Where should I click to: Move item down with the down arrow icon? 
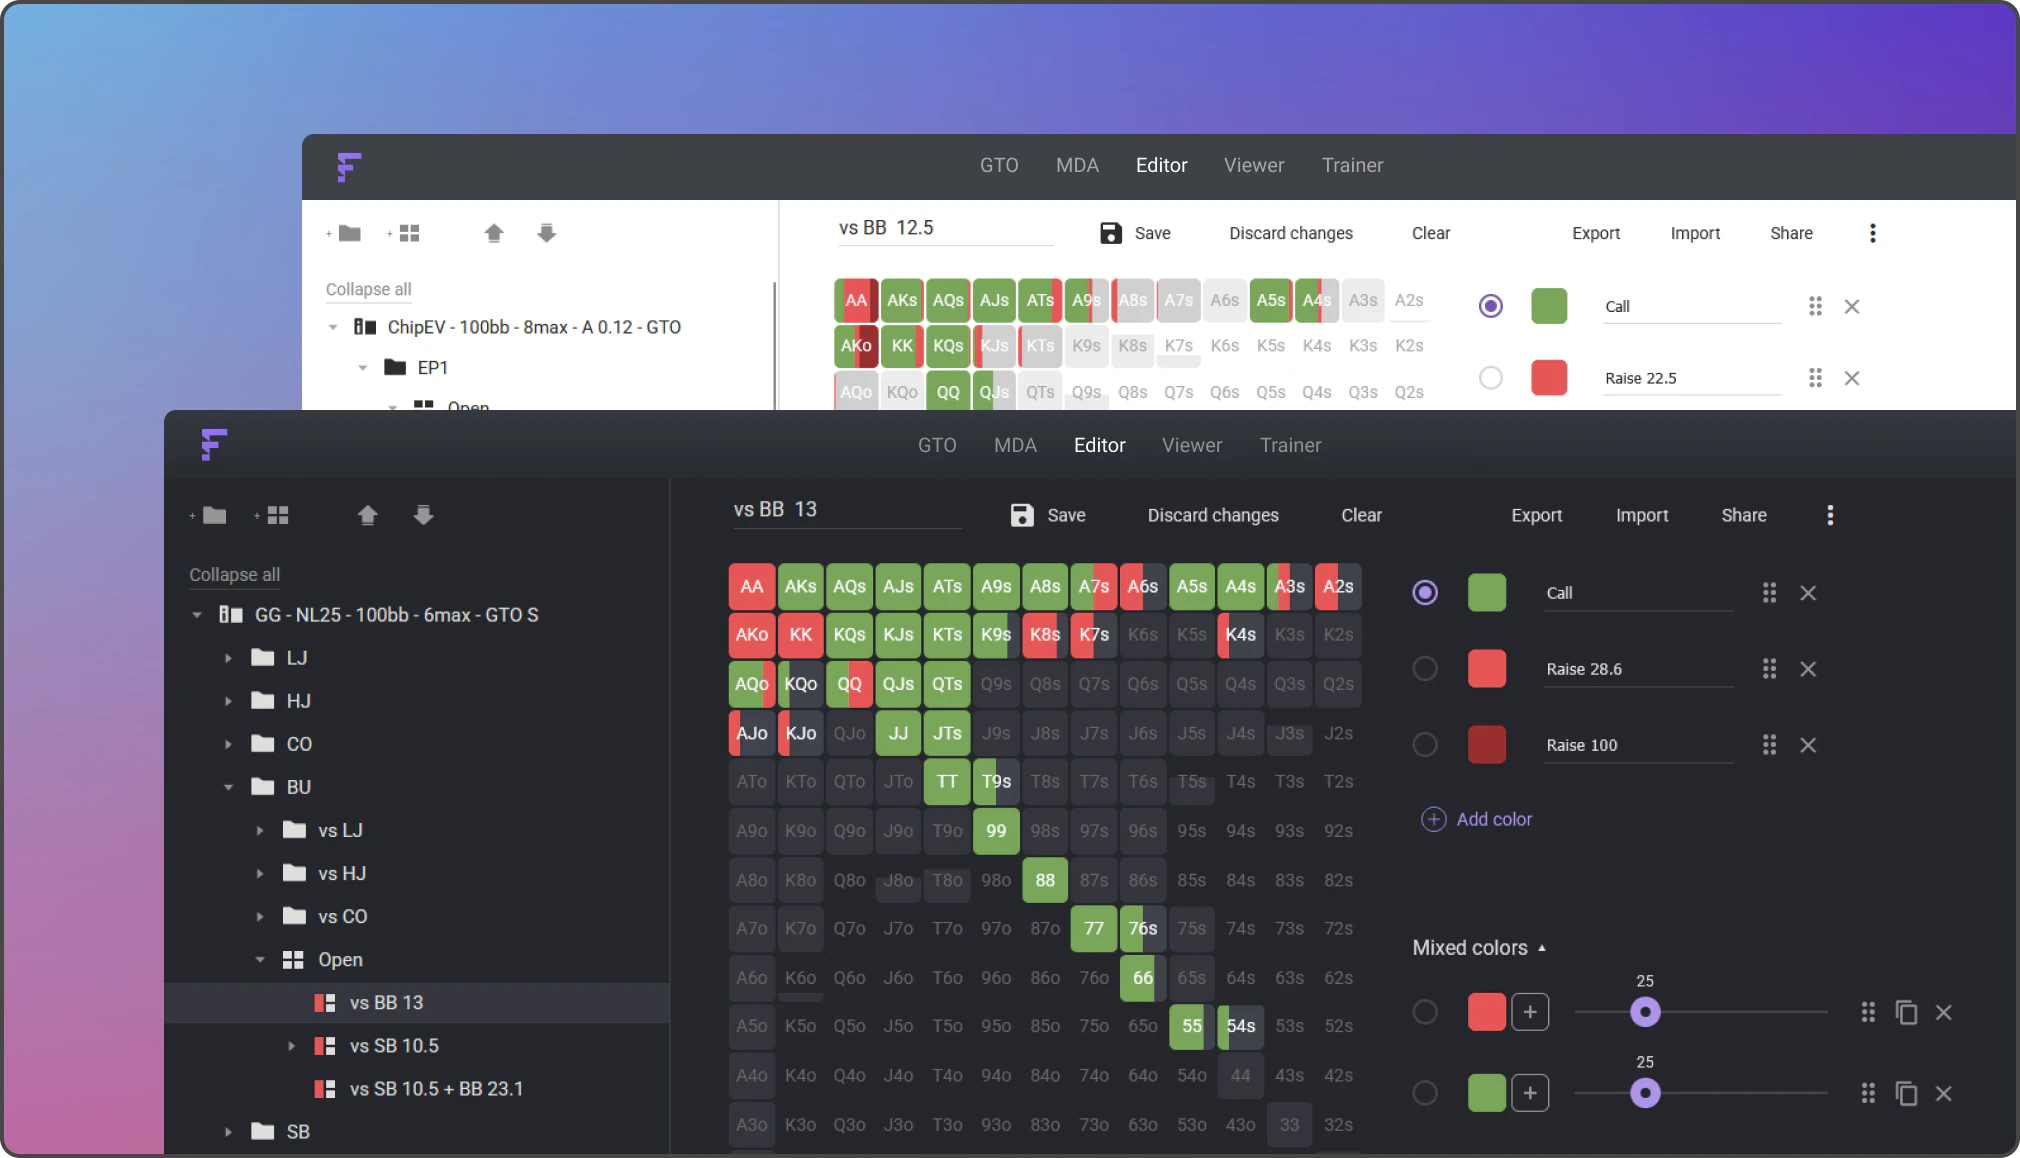point(424,515)
